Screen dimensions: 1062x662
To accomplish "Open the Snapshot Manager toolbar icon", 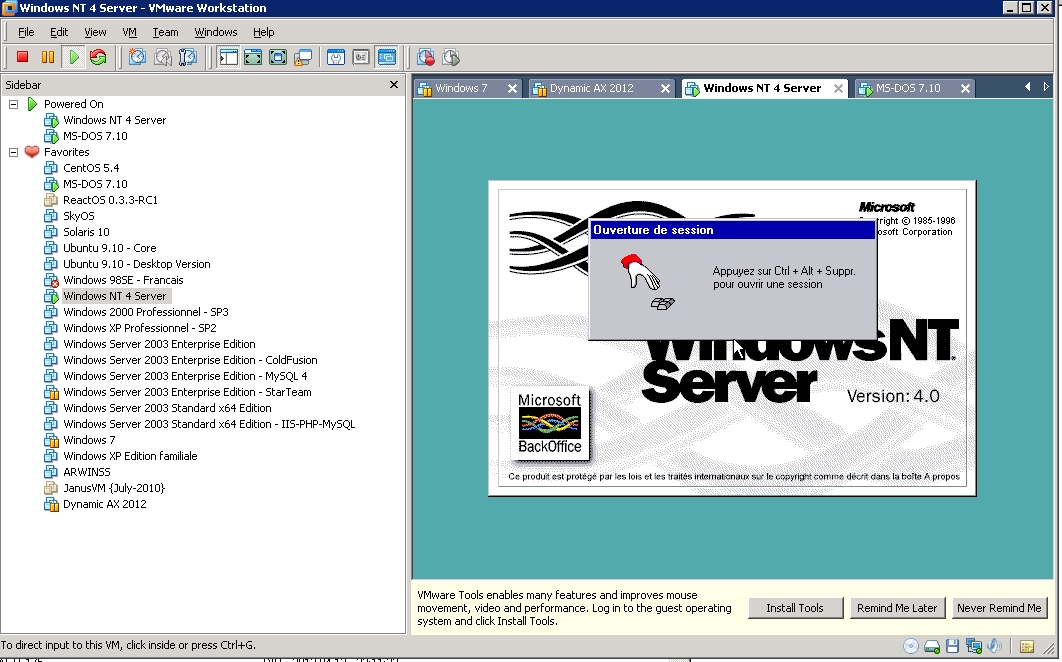I will coord(187,58).
